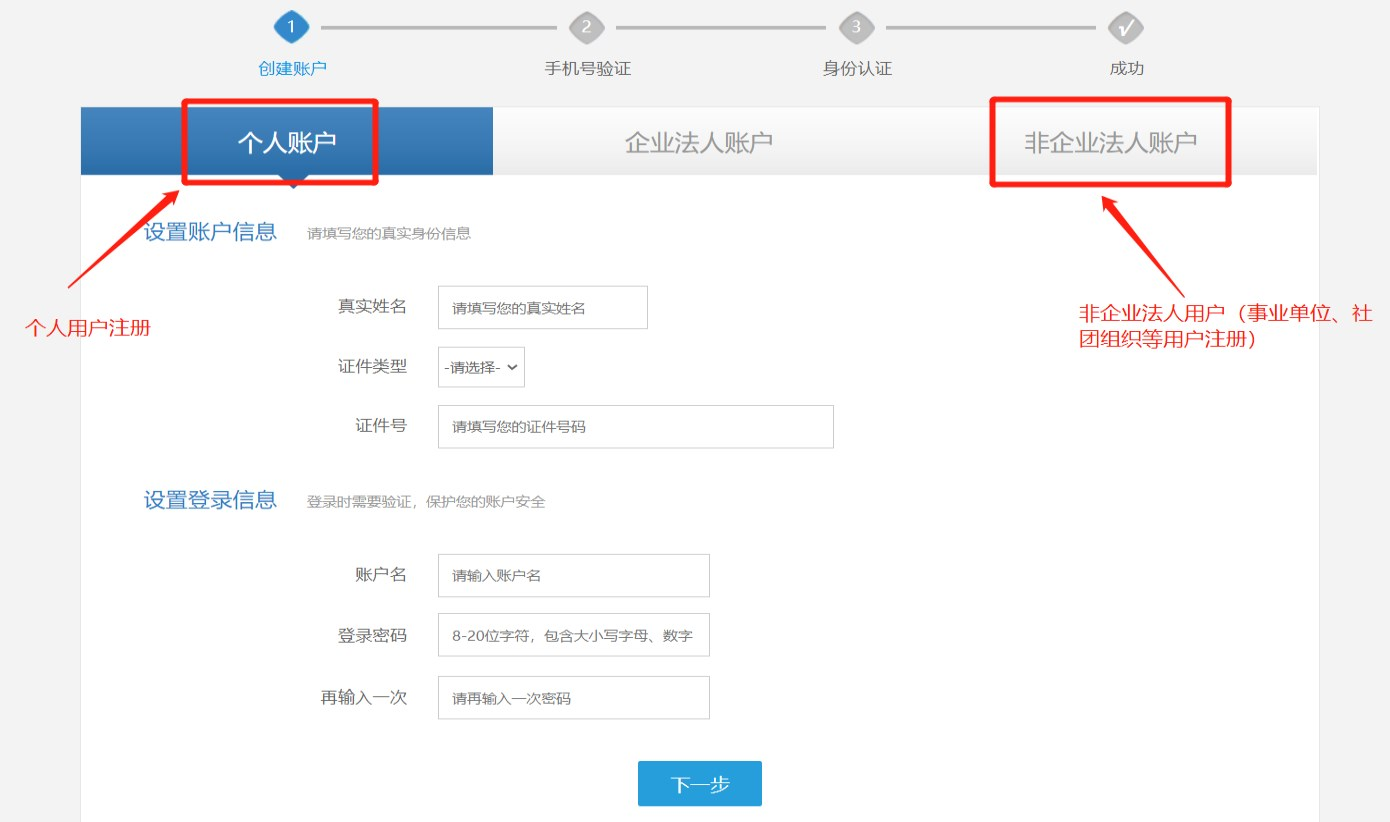Focus the 再输入一次 confirm password field
The image size is (1390, 822).
click(x=573, y=698)
